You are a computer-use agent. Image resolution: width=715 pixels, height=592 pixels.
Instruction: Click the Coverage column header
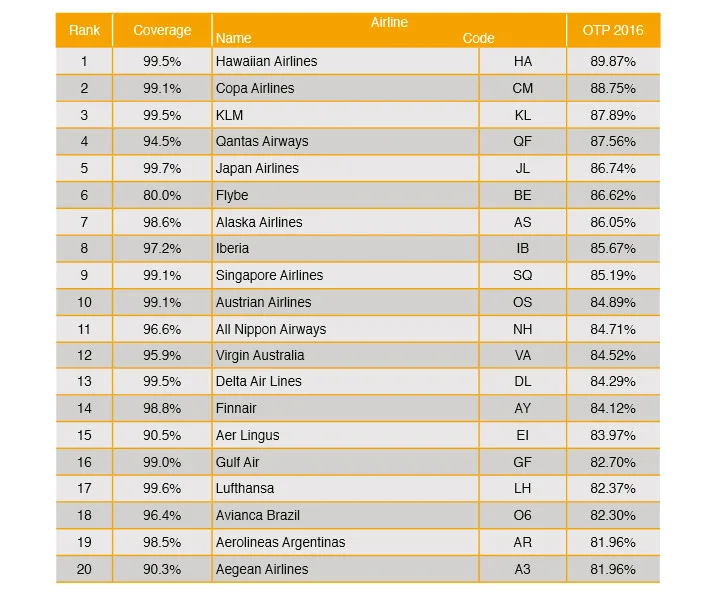point(162,30)
